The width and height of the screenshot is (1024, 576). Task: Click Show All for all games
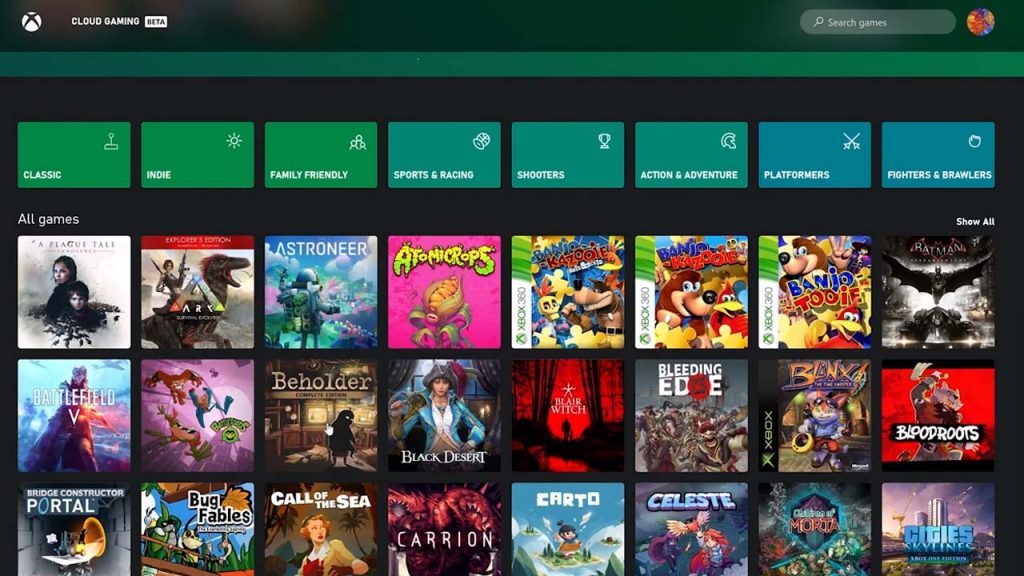pyautogui.click(x=975, y=222)
